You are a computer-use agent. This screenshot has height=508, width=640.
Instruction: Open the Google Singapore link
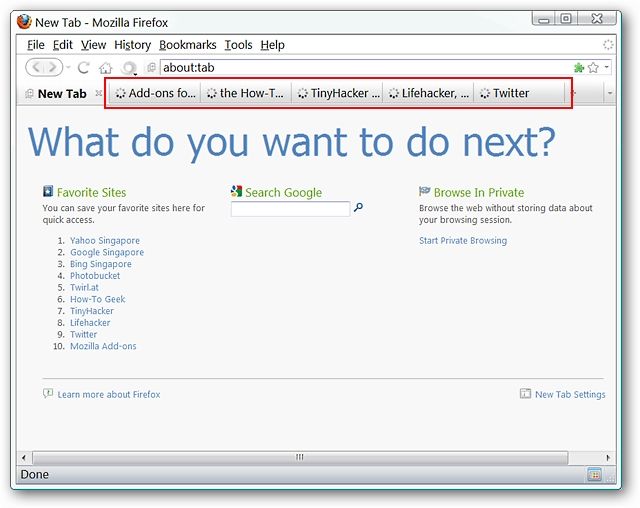(107, 253)
